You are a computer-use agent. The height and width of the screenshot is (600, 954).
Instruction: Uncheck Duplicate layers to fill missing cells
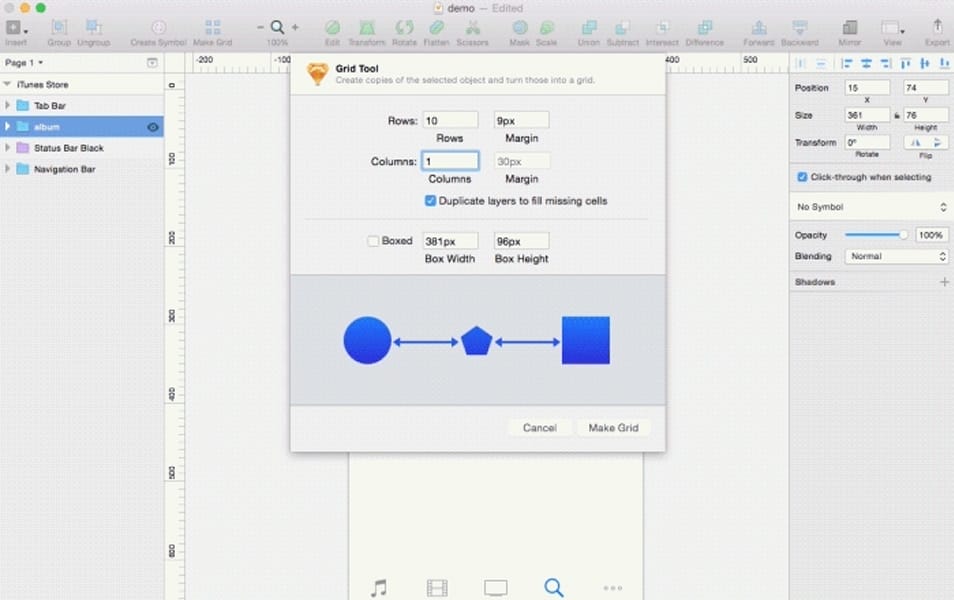point(430,200)
